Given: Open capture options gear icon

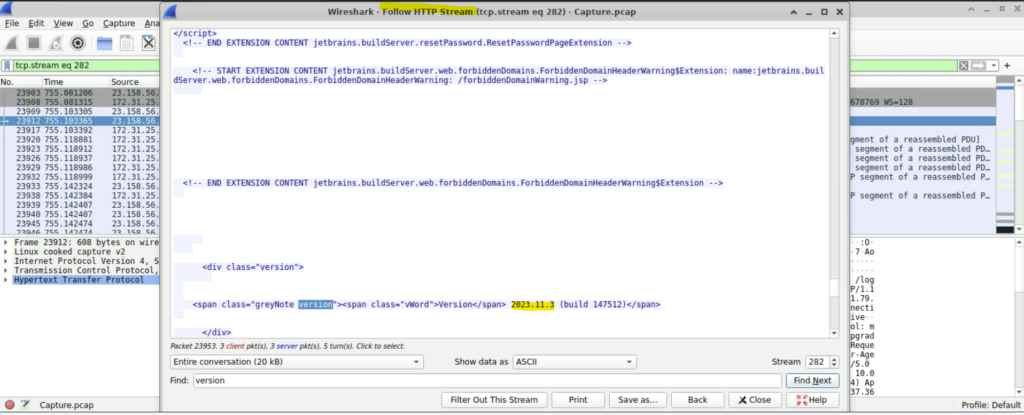Looking at the screenshot, I should (78, 43).
